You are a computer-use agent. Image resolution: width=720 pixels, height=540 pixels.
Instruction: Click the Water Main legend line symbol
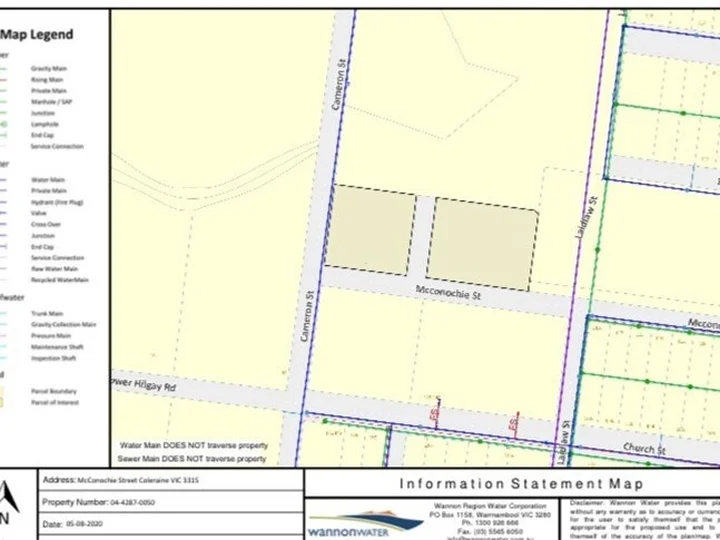[x=3, y=180]
